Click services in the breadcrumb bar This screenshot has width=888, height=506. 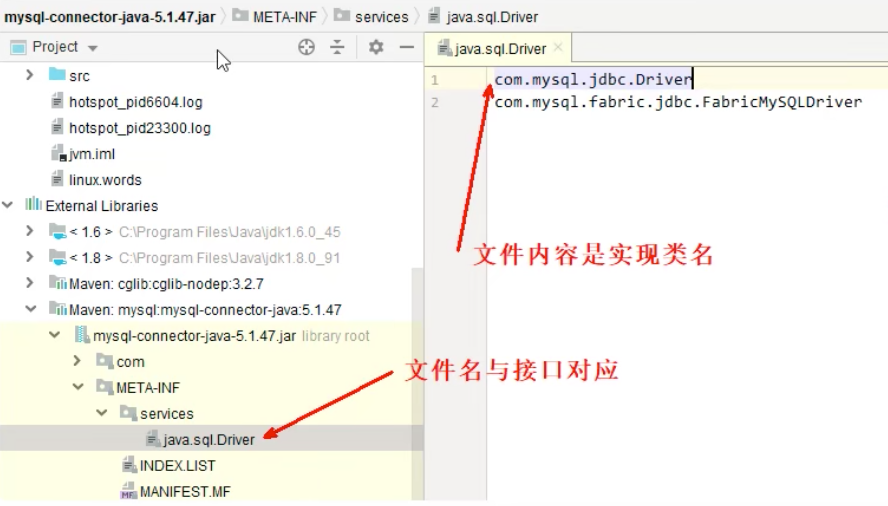(381, 17)
